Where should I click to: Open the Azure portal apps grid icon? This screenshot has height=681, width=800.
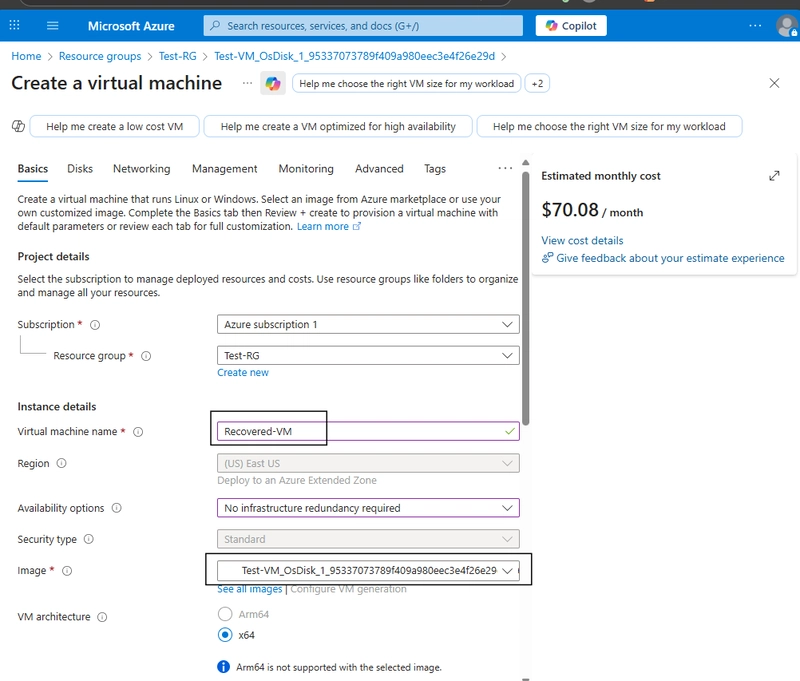14,25
